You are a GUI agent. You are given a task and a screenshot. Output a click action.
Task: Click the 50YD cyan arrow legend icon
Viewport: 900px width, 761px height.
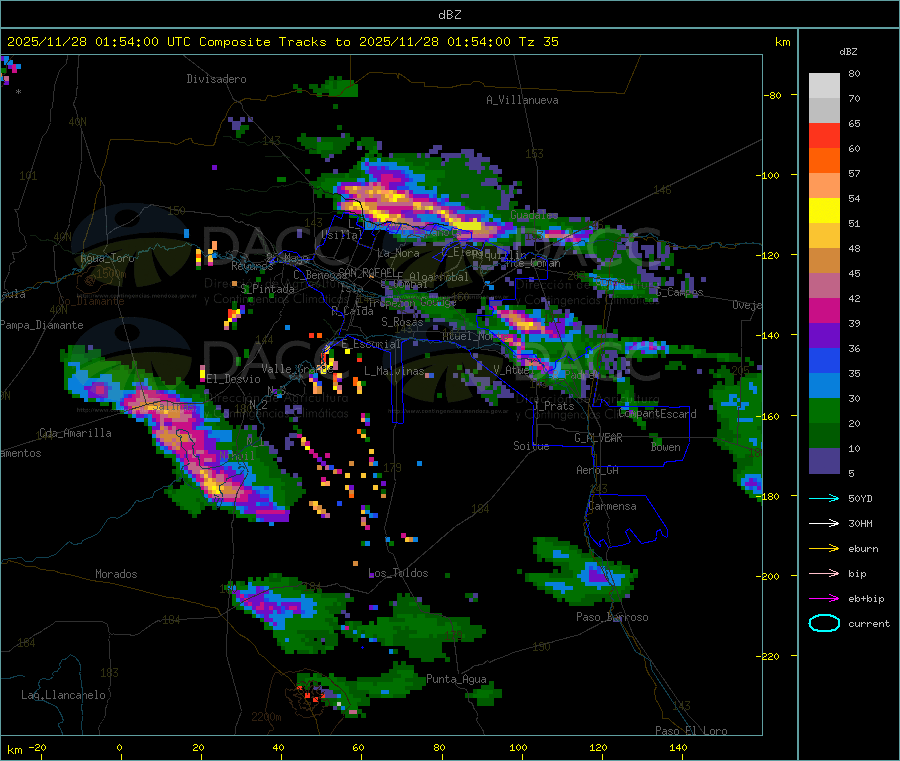click(x=824, y=498)
